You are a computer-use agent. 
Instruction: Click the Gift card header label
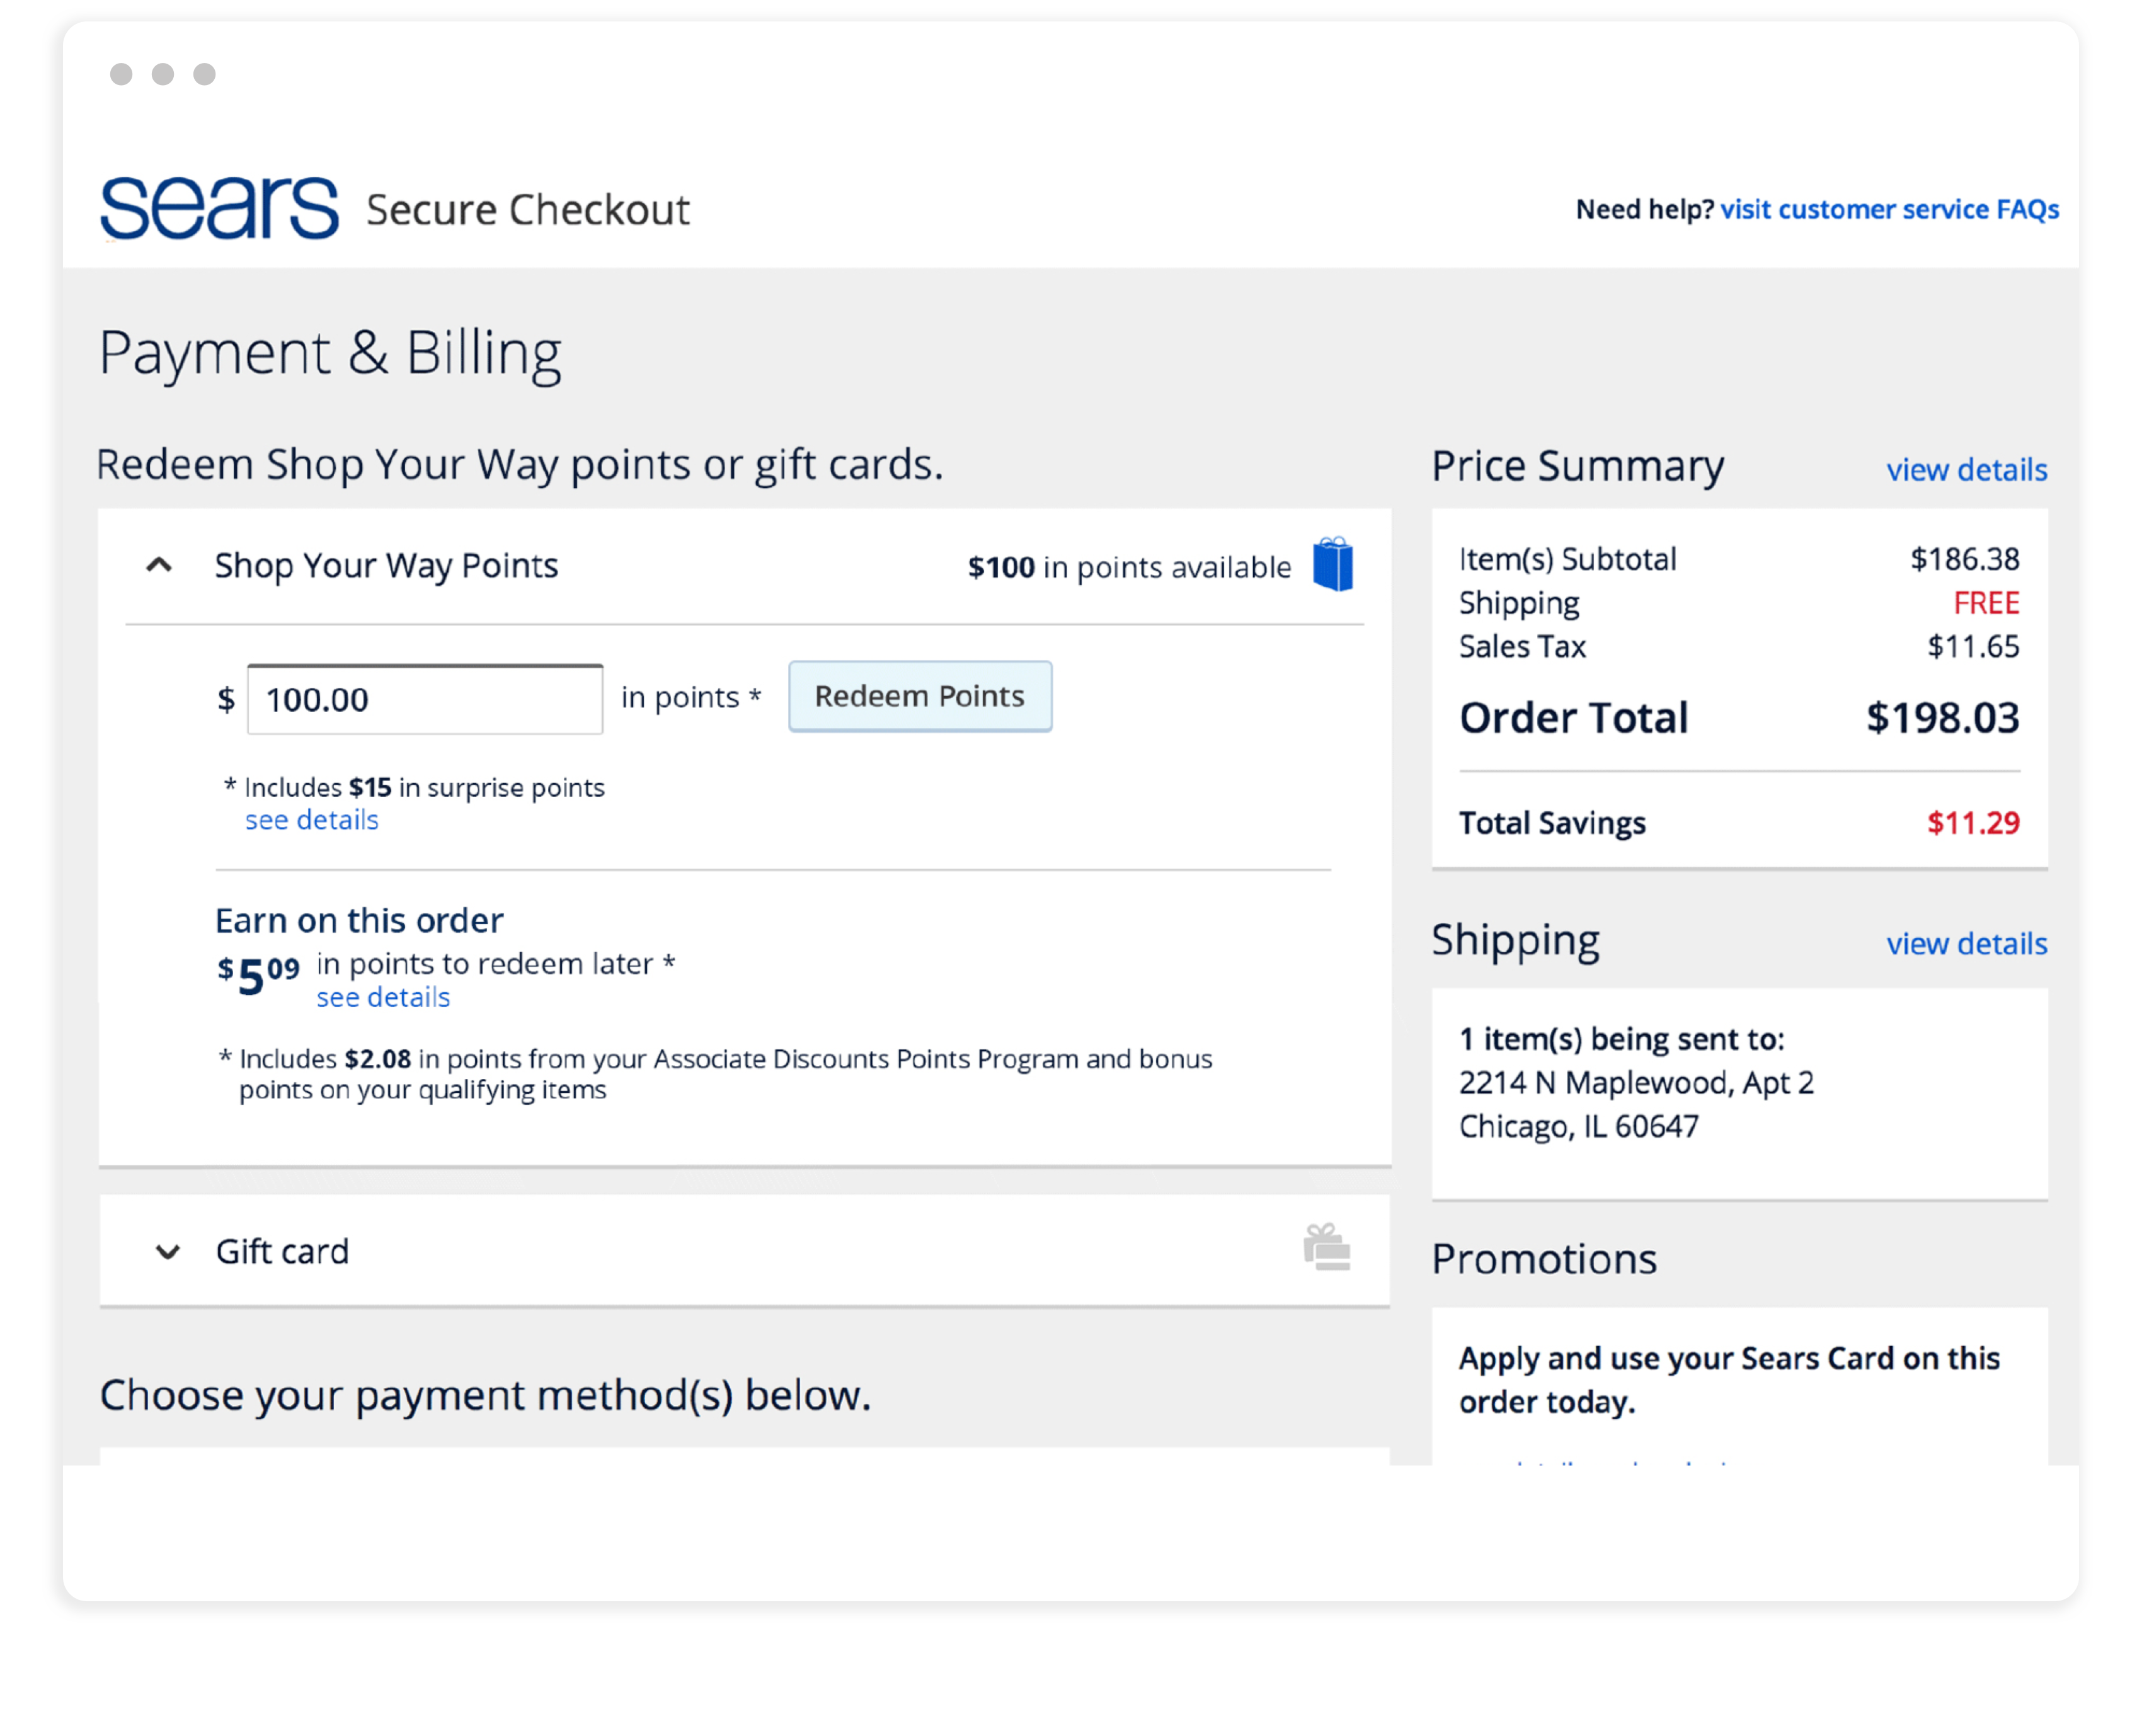coord(282,1252)
